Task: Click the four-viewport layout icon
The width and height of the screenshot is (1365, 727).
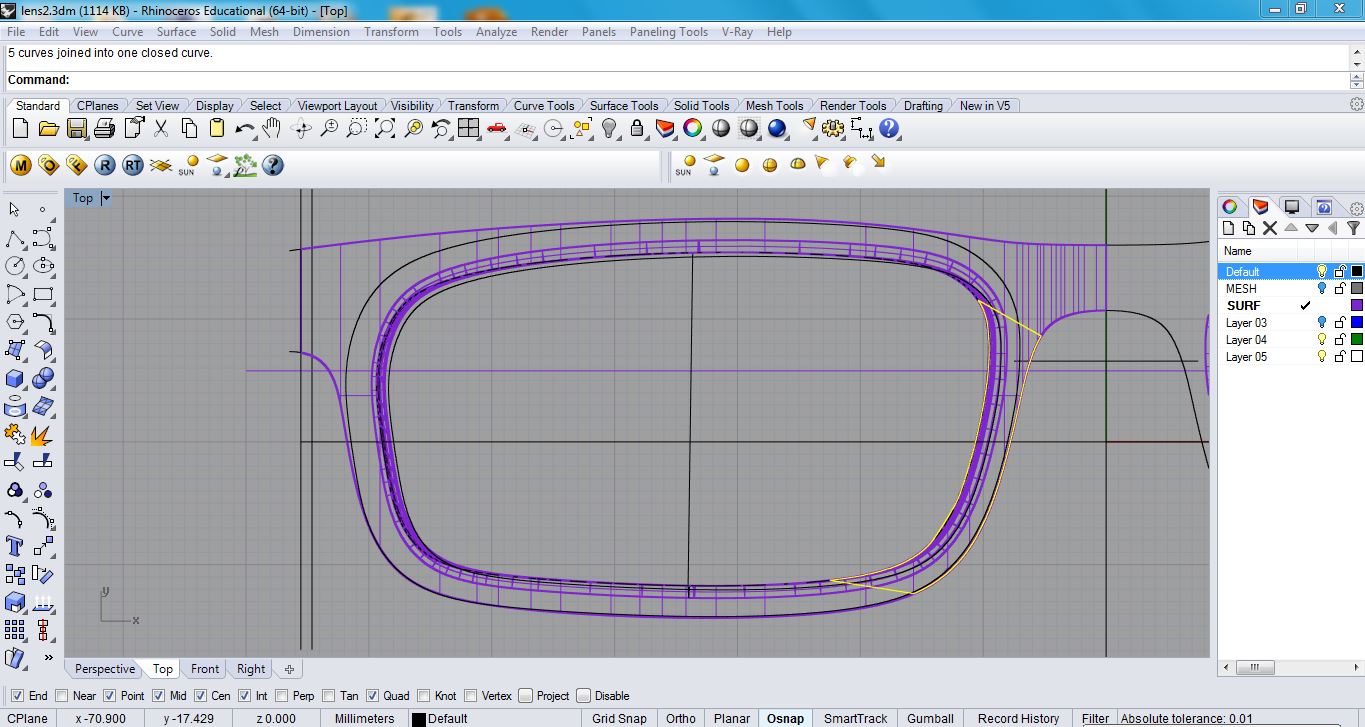Action: 469,128
